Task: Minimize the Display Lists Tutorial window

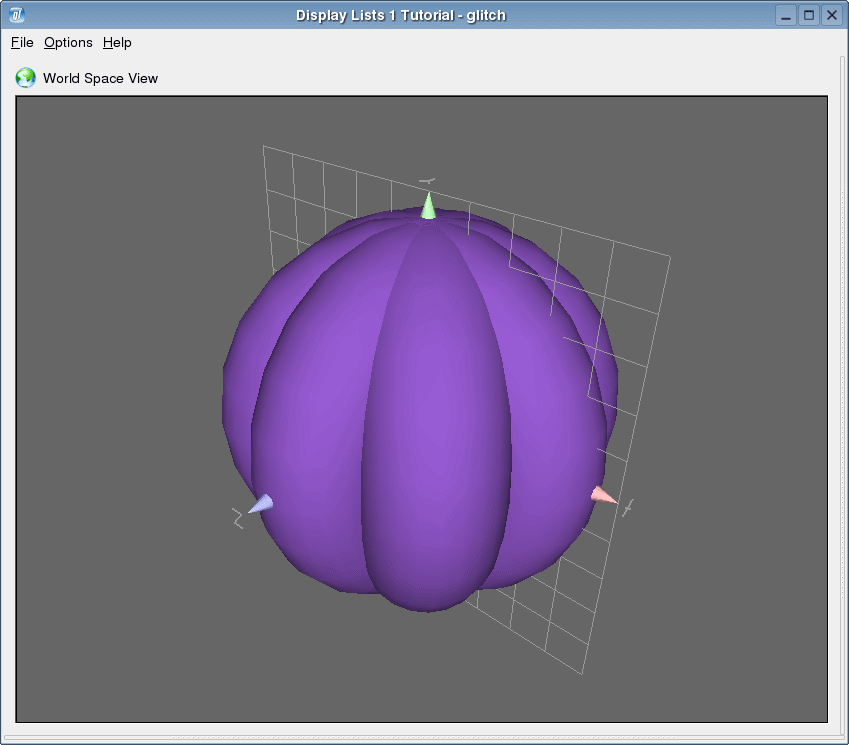Action: coord(787,14)
